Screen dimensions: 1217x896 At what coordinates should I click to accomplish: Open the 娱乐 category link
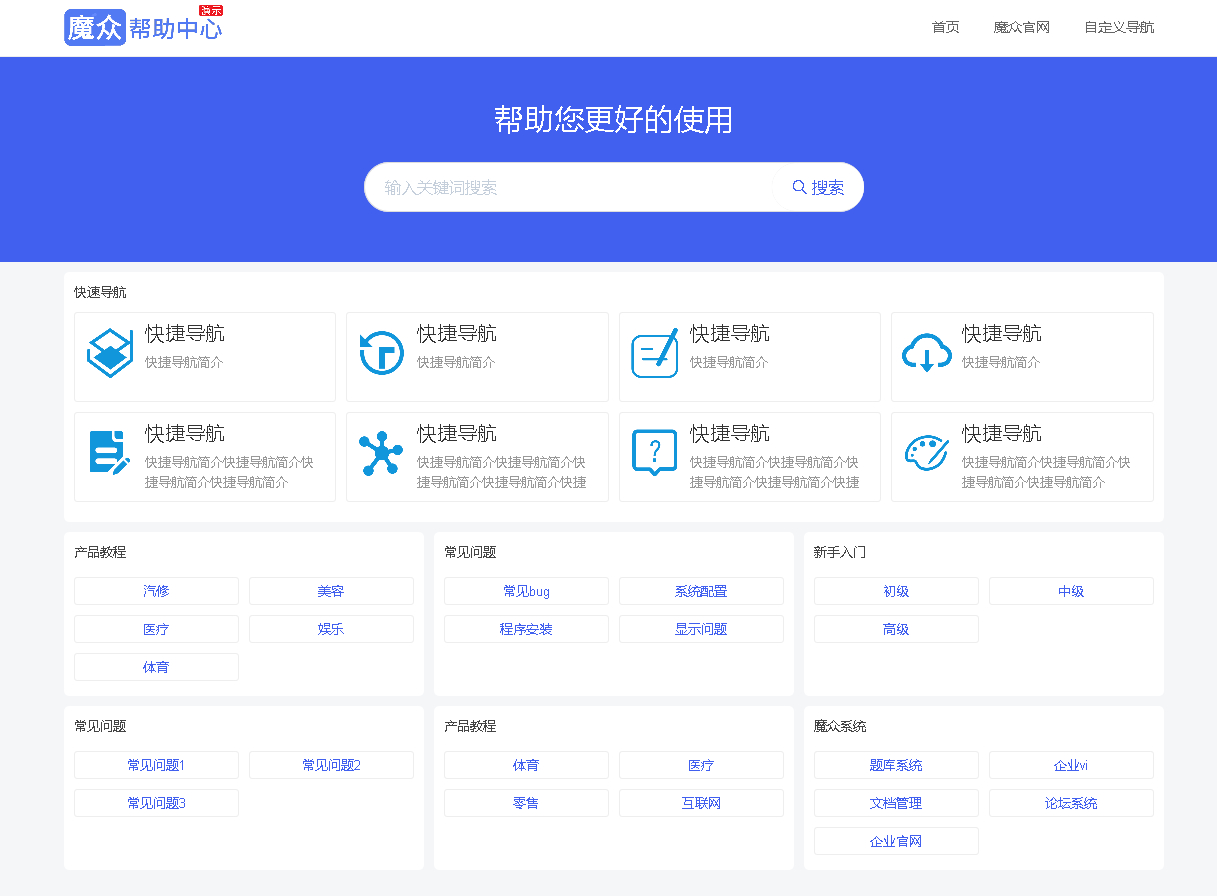click(x=331, y=629)
